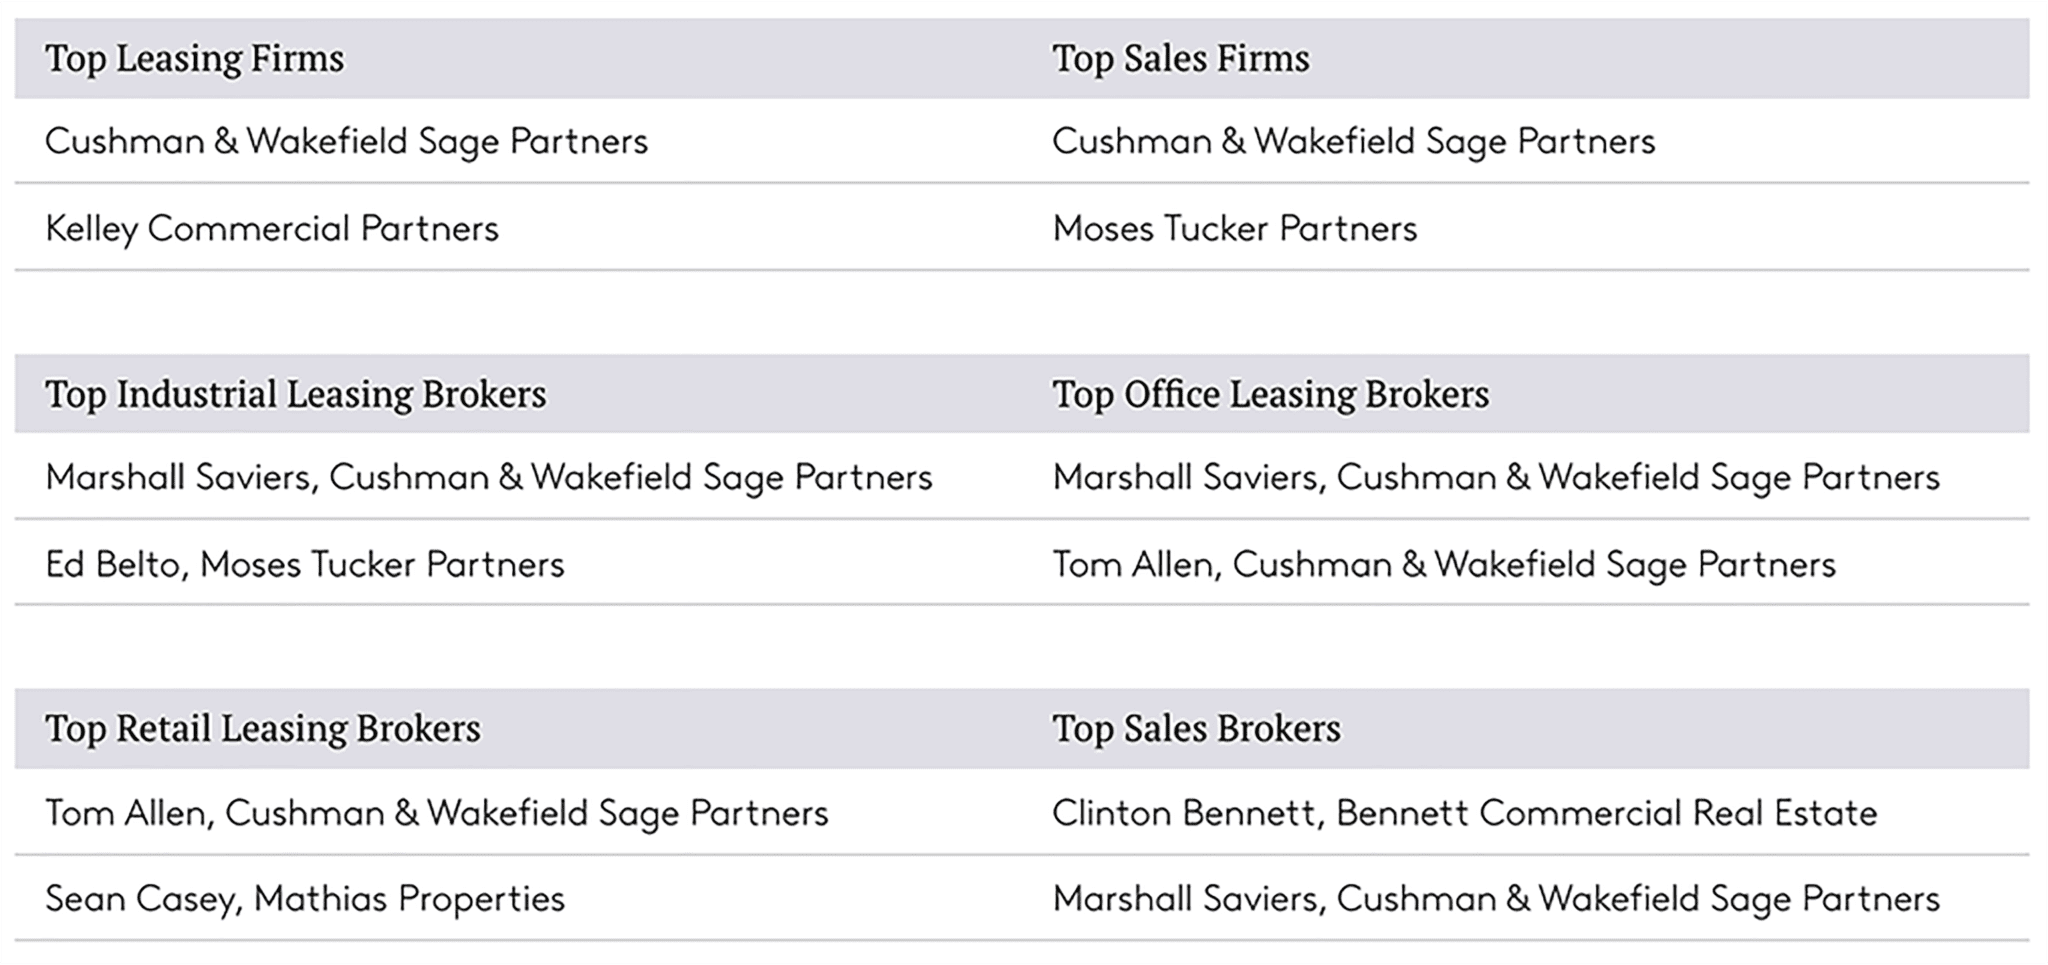Click the Top Sales Firms header
The image size is (2048, 965).
(x=1180, y=58)
